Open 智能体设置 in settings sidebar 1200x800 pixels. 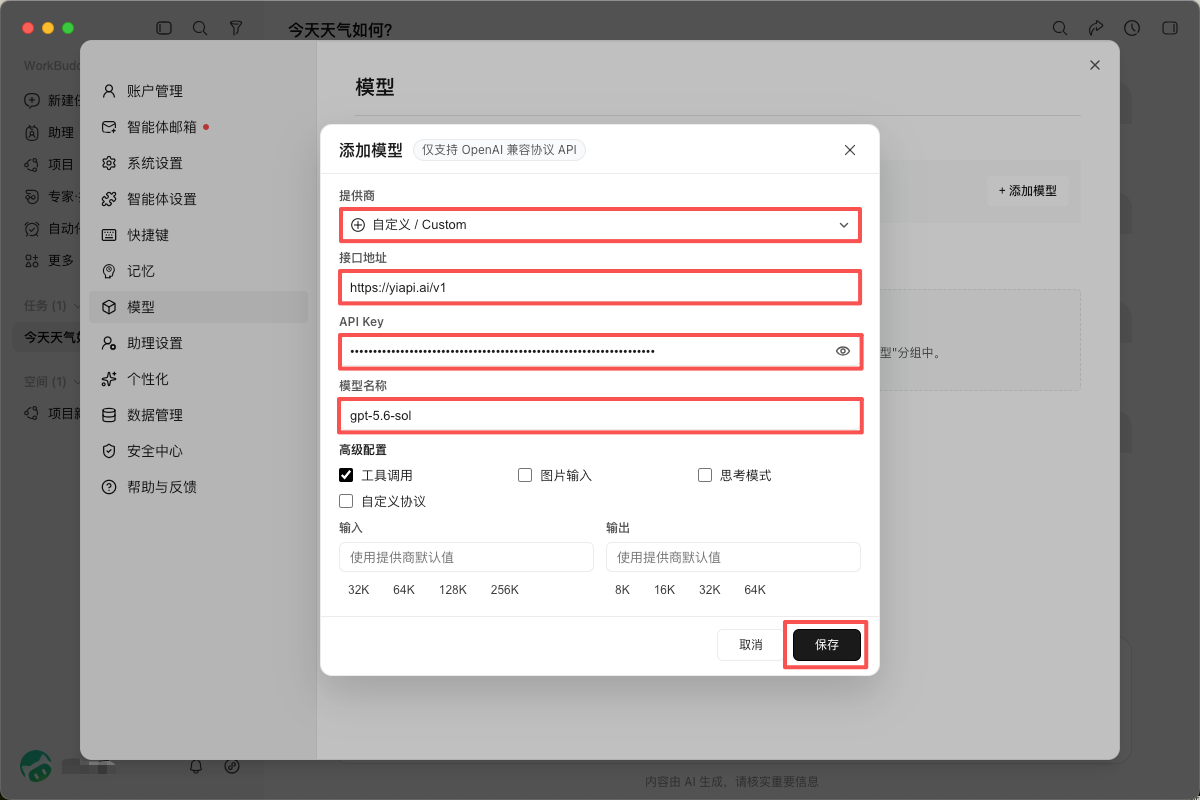[x=198, y=199]
